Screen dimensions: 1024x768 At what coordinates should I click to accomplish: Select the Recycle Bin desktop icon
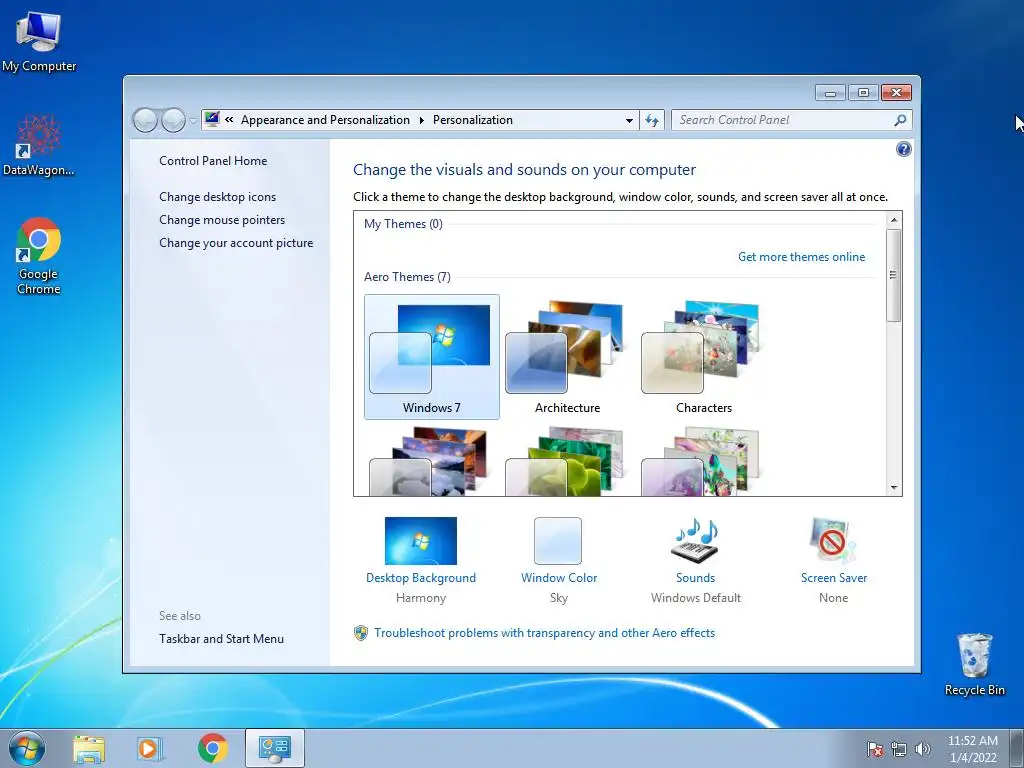point(974,664)
